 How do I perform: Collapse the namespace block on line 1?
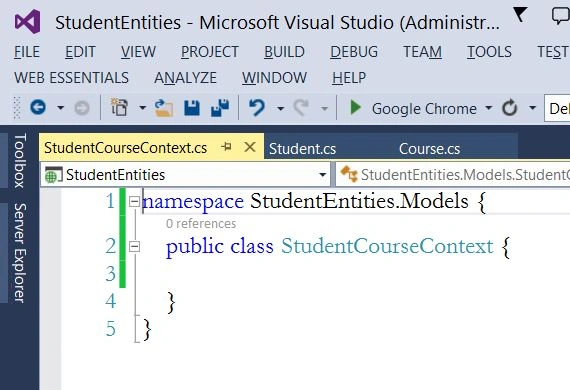[x=134, y=201]
